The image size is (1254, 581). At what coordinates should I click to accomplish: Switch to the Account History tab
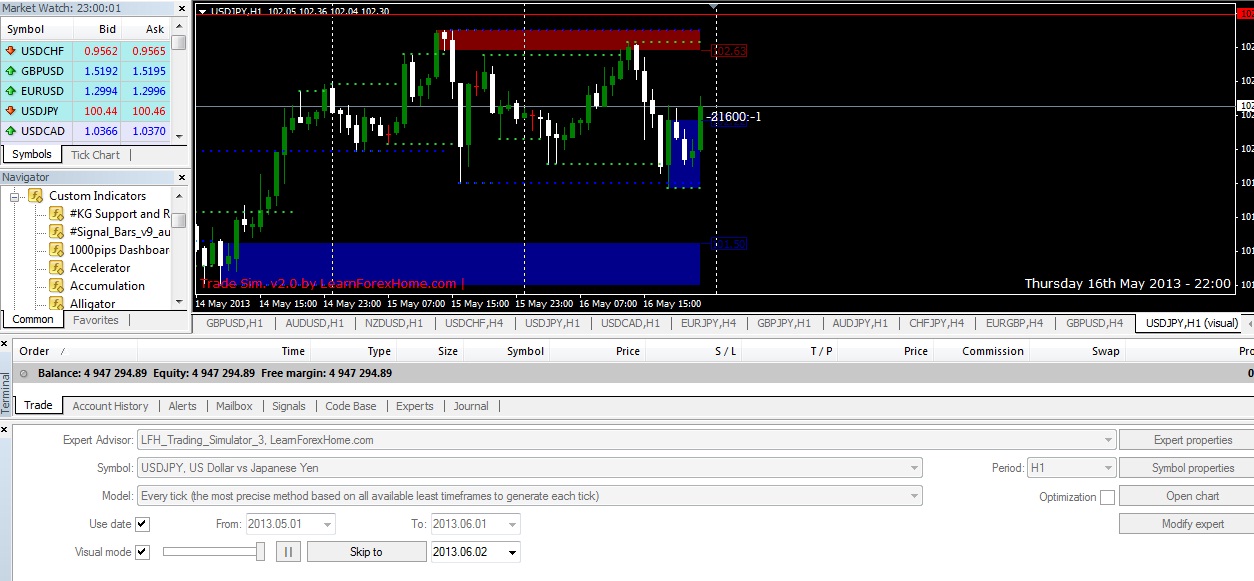(110, 406)
